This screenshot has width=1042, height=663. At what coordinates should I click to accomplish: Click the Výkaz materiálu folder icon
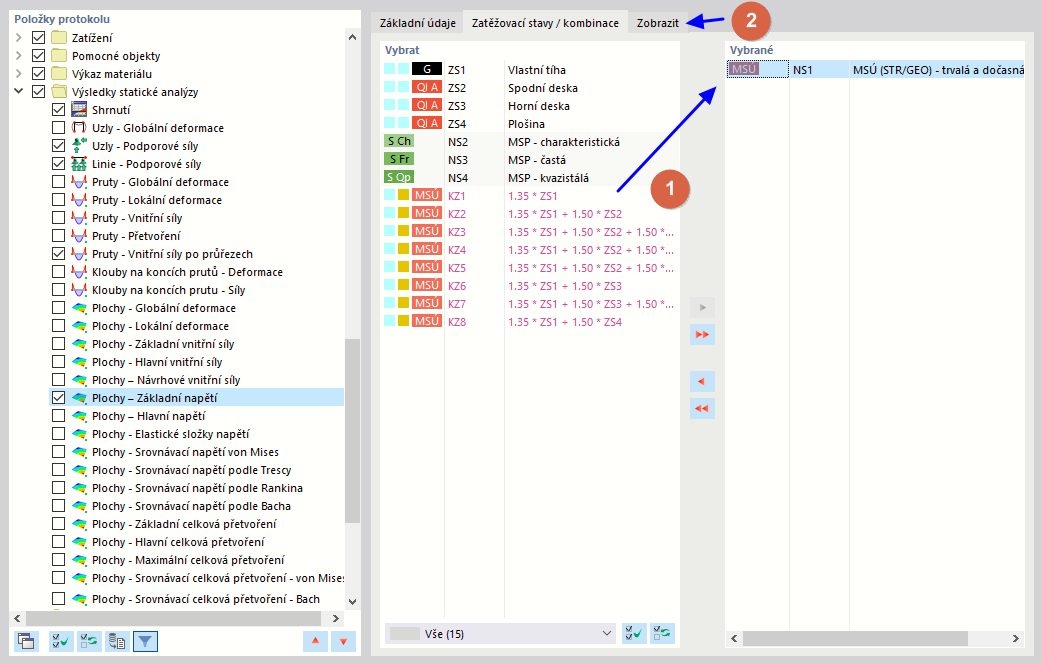pyautogui.click(x=59, y=73)
